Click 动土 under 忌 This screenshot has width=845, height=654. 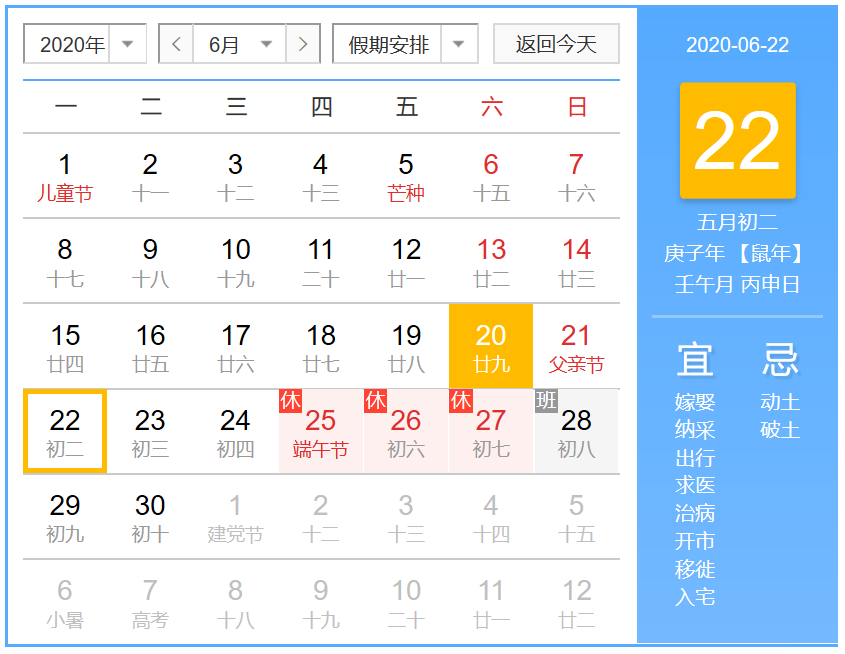point(780,402)
